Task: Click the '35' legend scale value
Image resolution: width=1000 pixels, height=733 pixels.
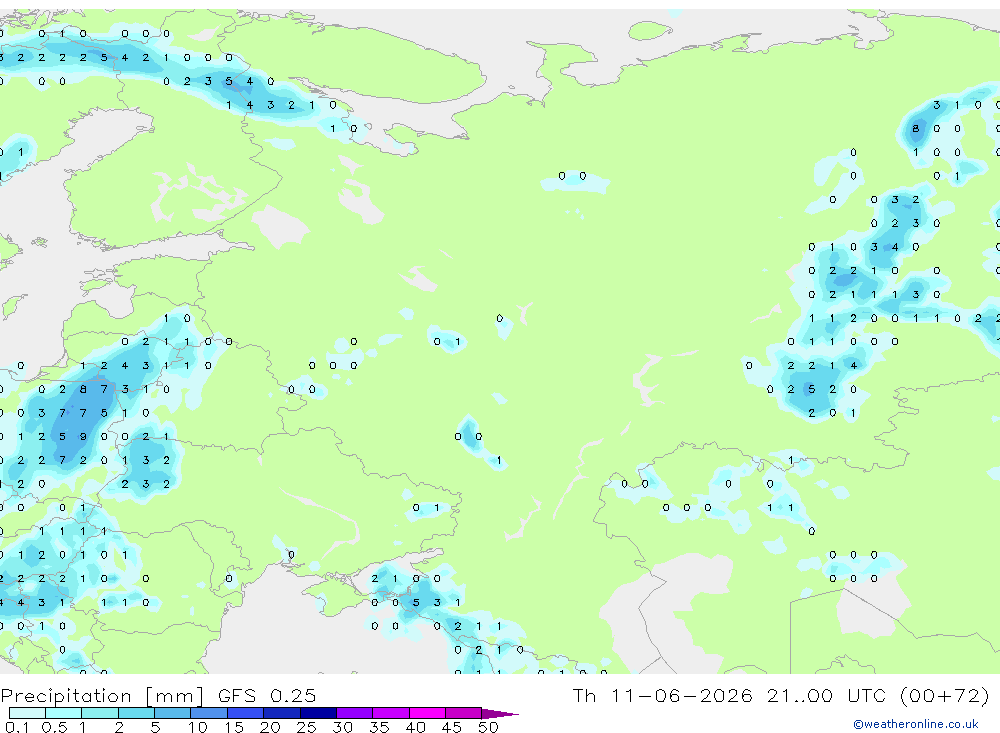Action: point(379,727)
